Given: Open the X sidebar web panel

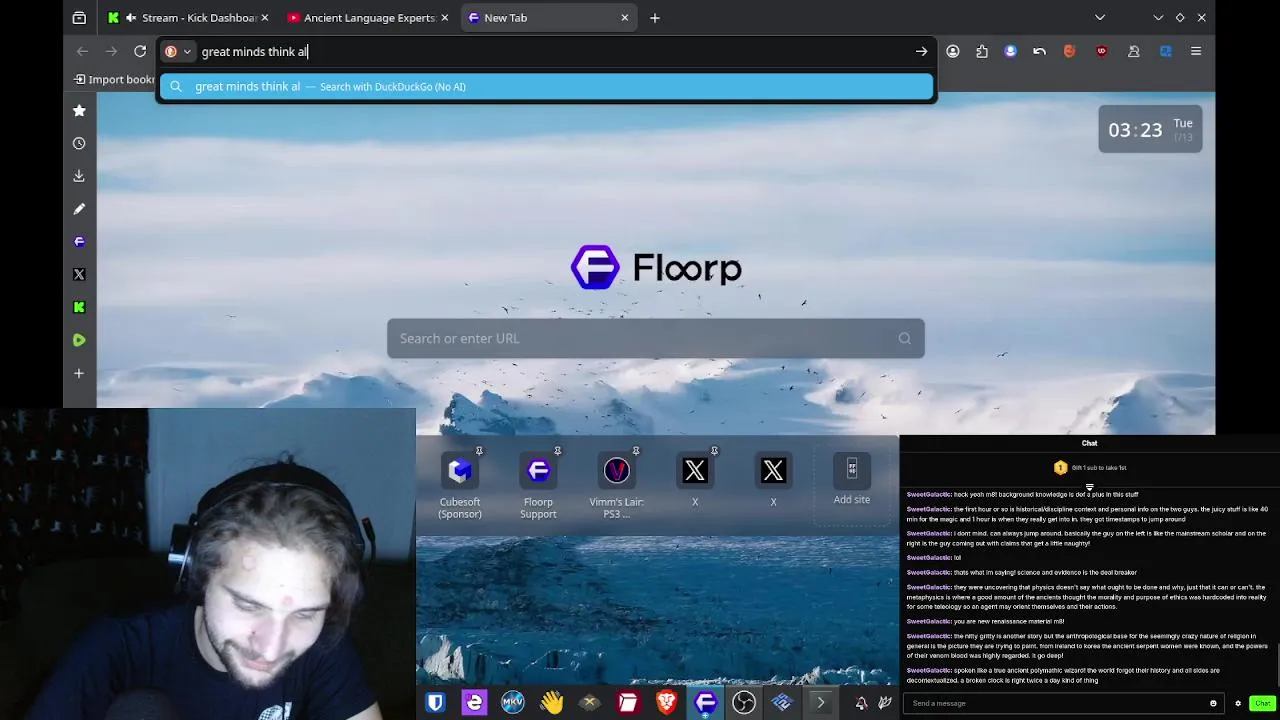Looking at the screenshot, I should click(x=79, y=274).
